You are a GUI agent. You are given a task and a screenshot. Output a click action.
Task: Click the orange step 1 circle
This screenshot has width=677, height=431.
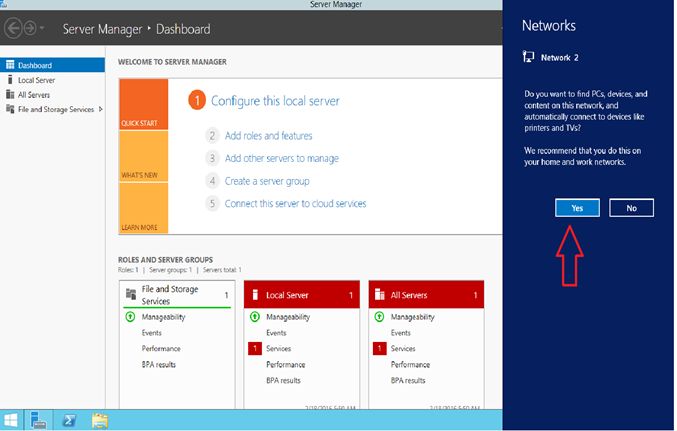coord(197,100)
